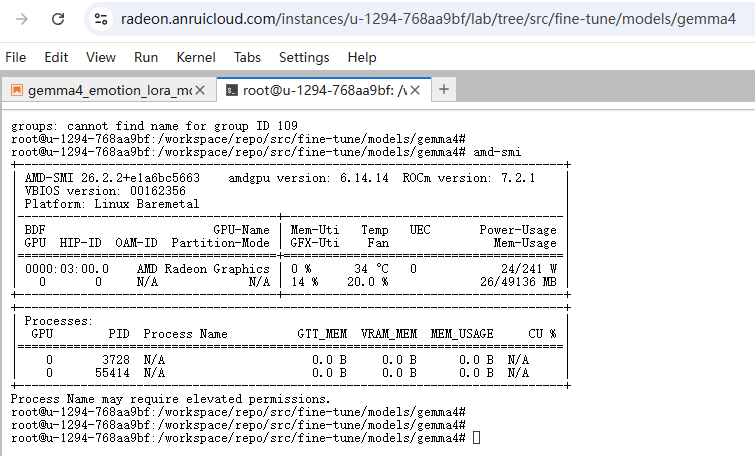Click 'VBIOS version: 00162356' text
Screen dimensions: 755x456
point(105,191)
